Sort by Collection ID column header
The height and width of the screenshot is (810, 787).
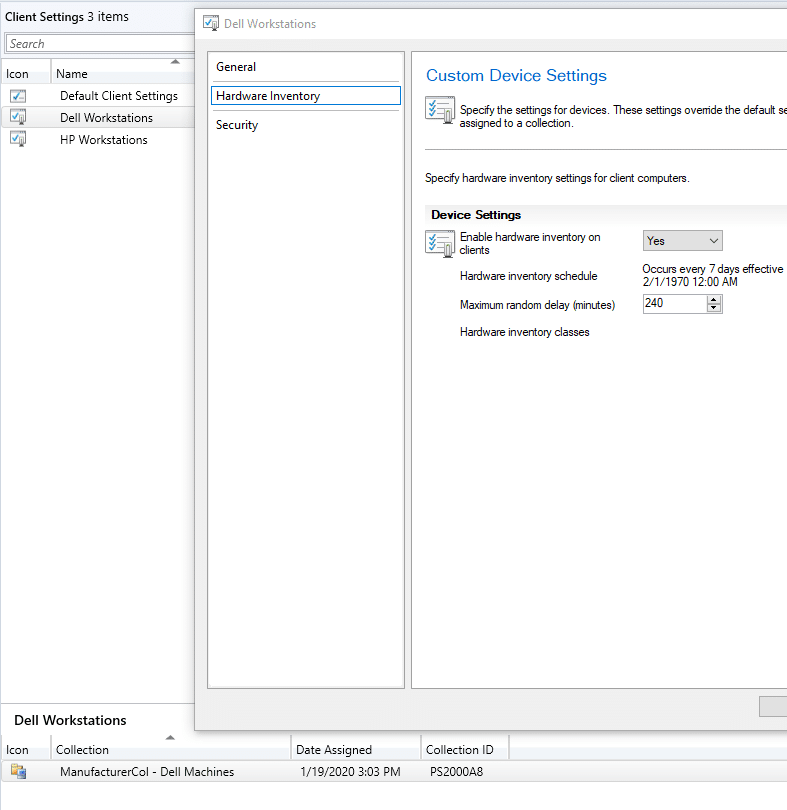tap(459, 750)
